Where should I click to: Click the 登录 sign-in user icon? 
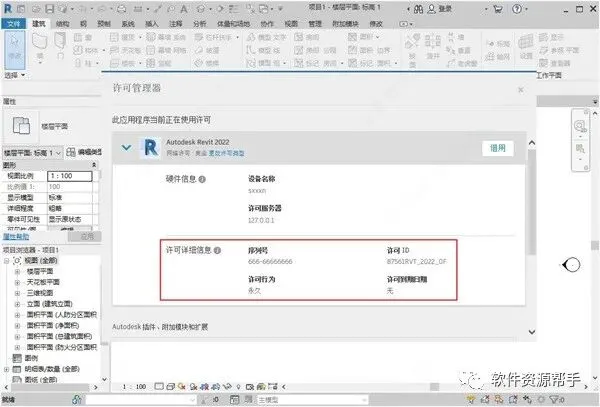[x=431, y=9]
